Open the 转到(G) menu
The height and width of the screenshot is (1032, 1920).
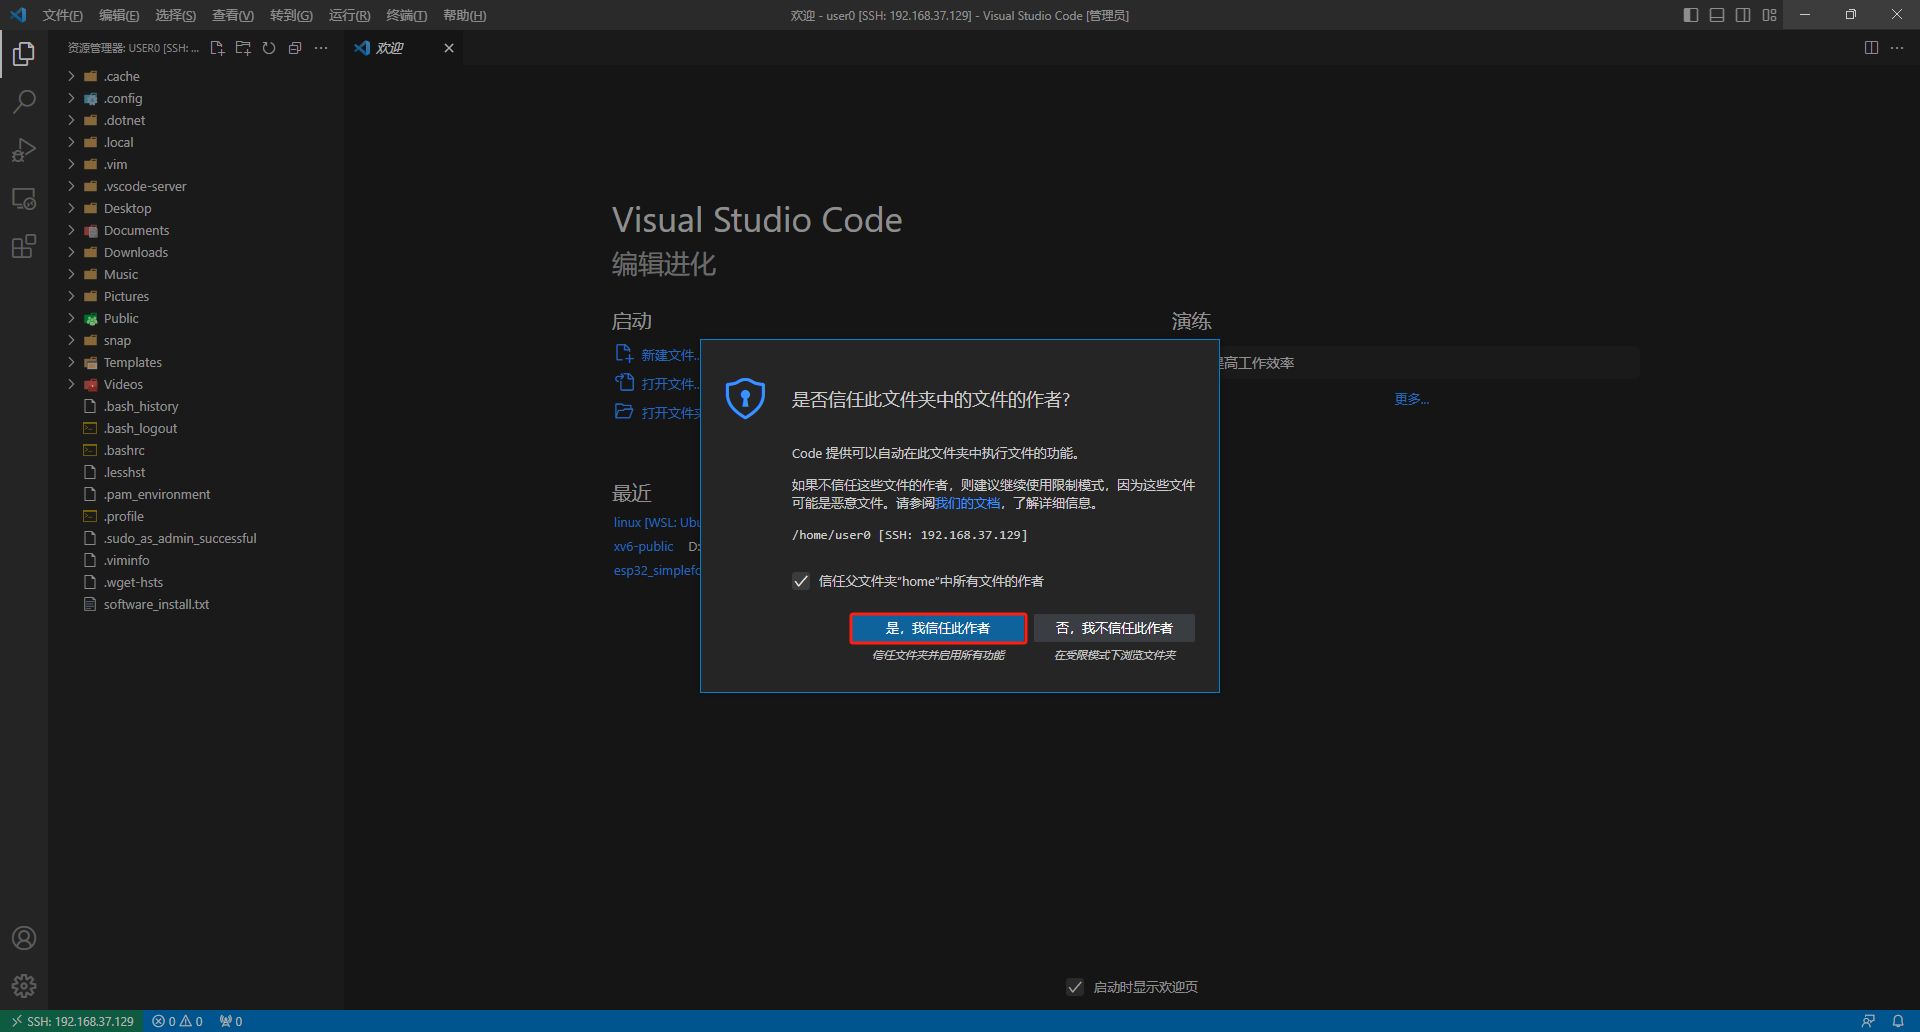[291, 15]
